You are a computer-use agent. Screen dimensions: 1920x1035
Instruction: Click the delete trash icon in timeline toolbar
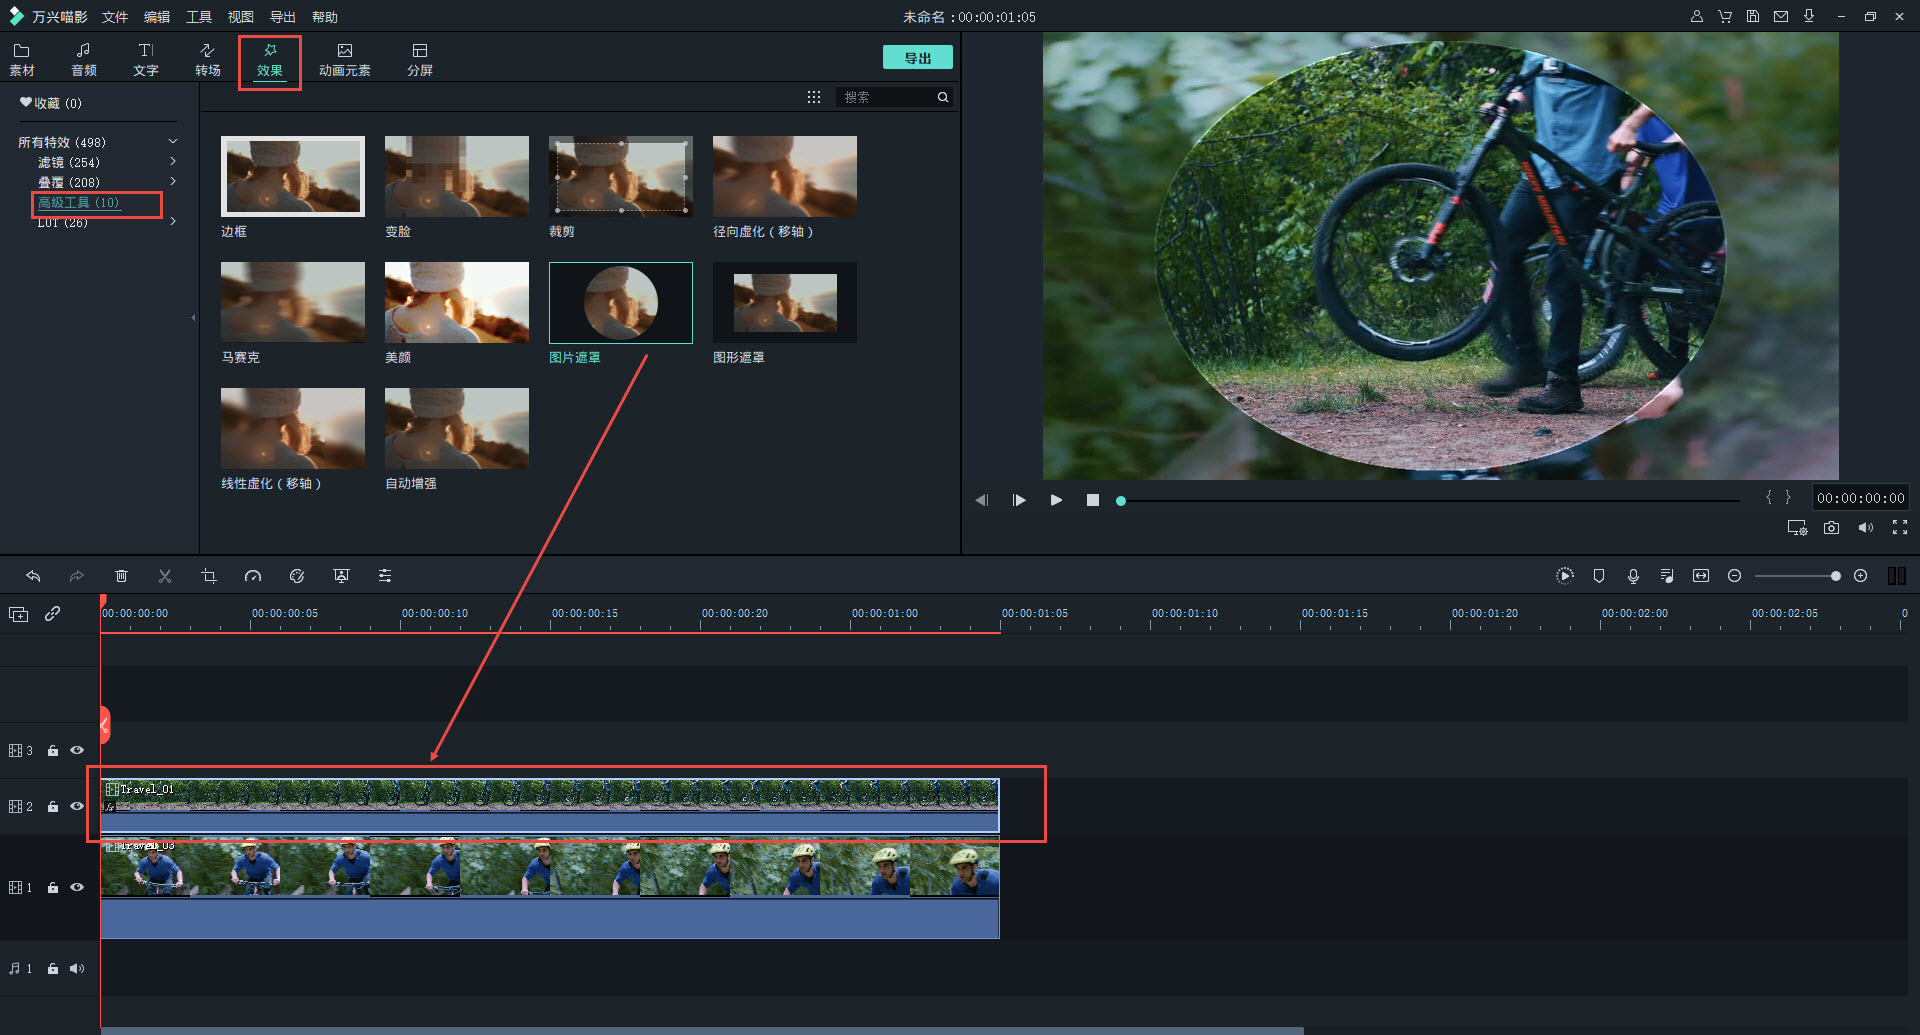[121, 576]
